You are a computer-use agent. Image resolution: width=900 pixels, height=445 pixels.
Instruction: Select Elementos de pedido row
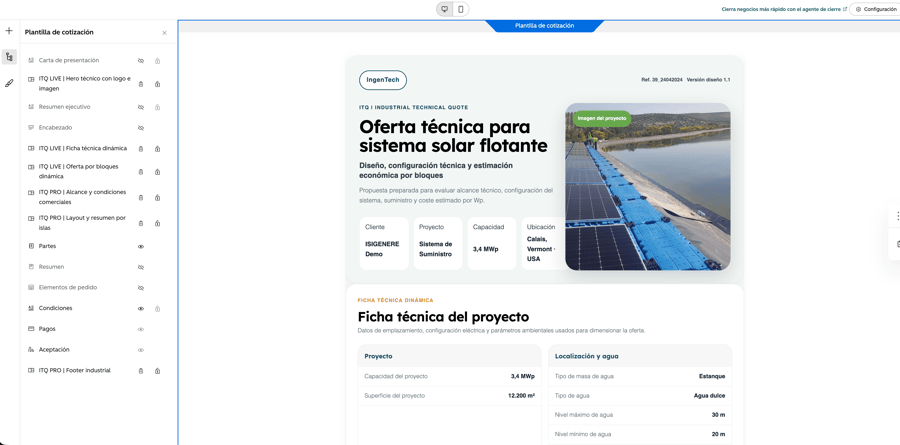(x=68, y=287)
